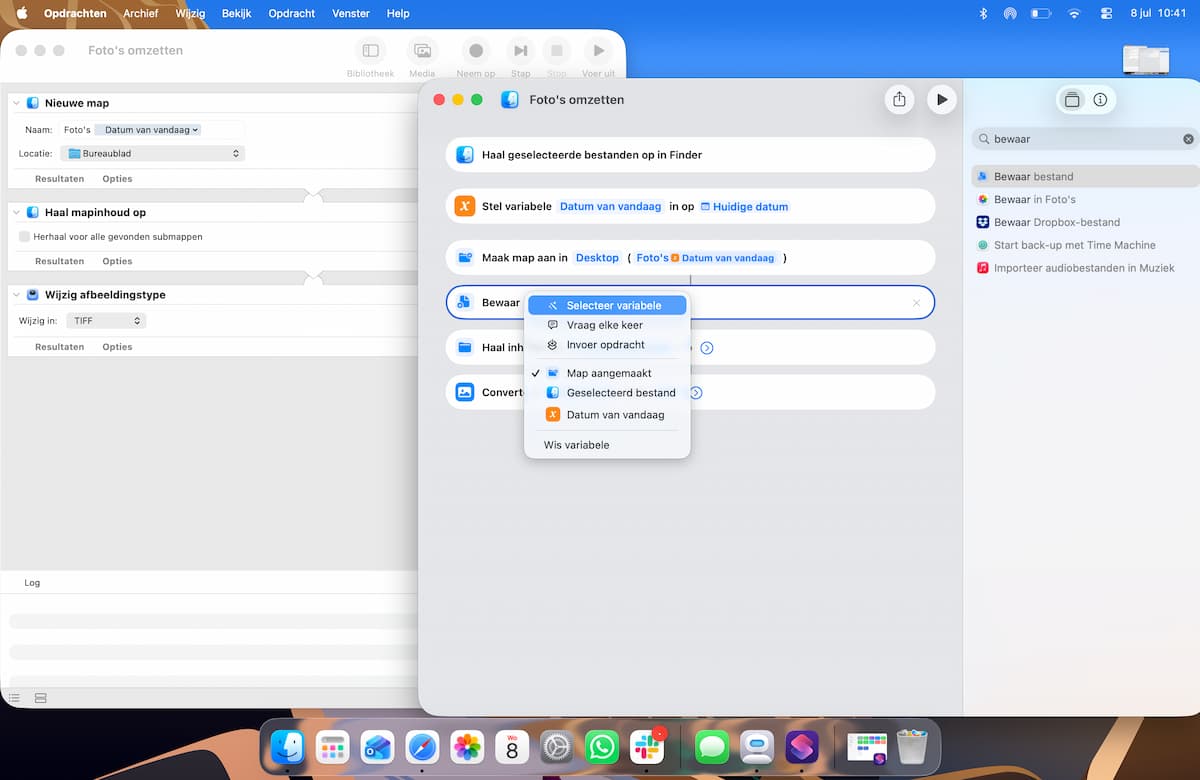Image resolution: width=1200 pixels, height=780 pixels.
Task: Open the Locatie Bureaublad dropdown
Action: coord(152,154)
